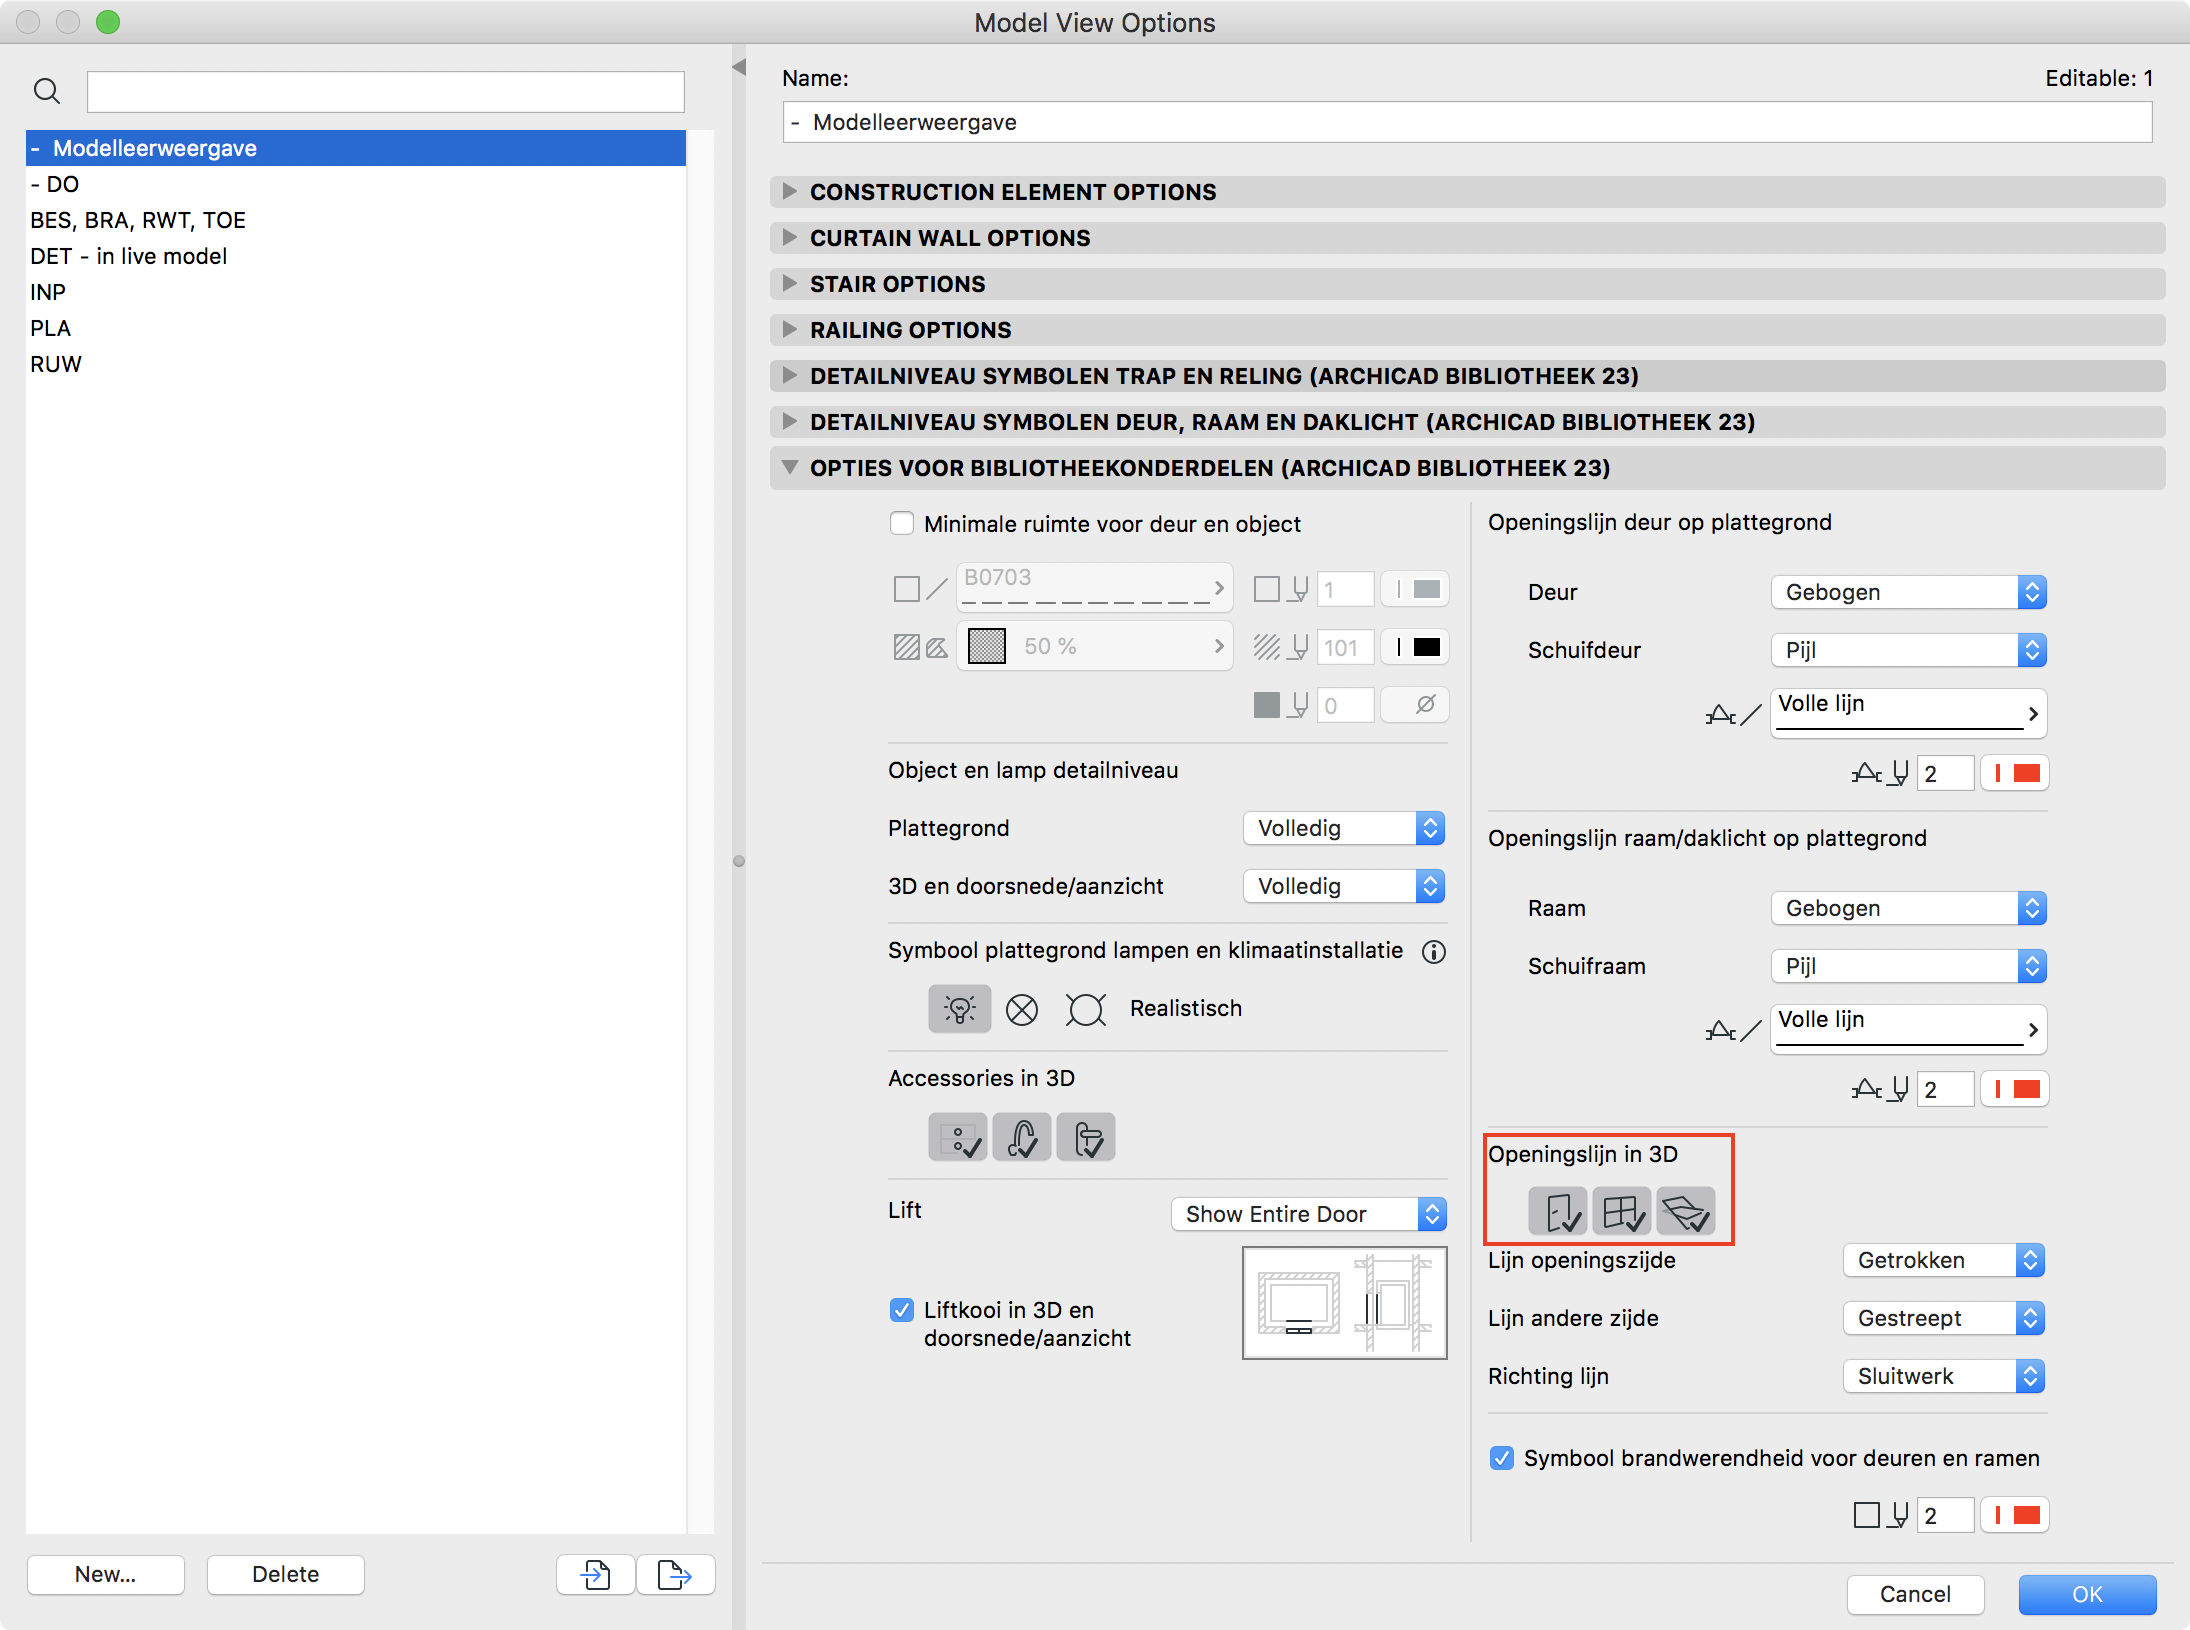
Task: Click red pen color swatch for door line
Action: 2015,773
